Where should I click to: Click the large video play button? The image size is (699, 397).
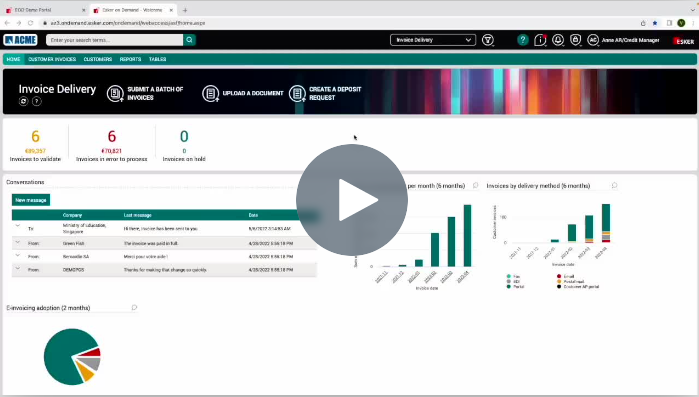(x=352, y=200)
